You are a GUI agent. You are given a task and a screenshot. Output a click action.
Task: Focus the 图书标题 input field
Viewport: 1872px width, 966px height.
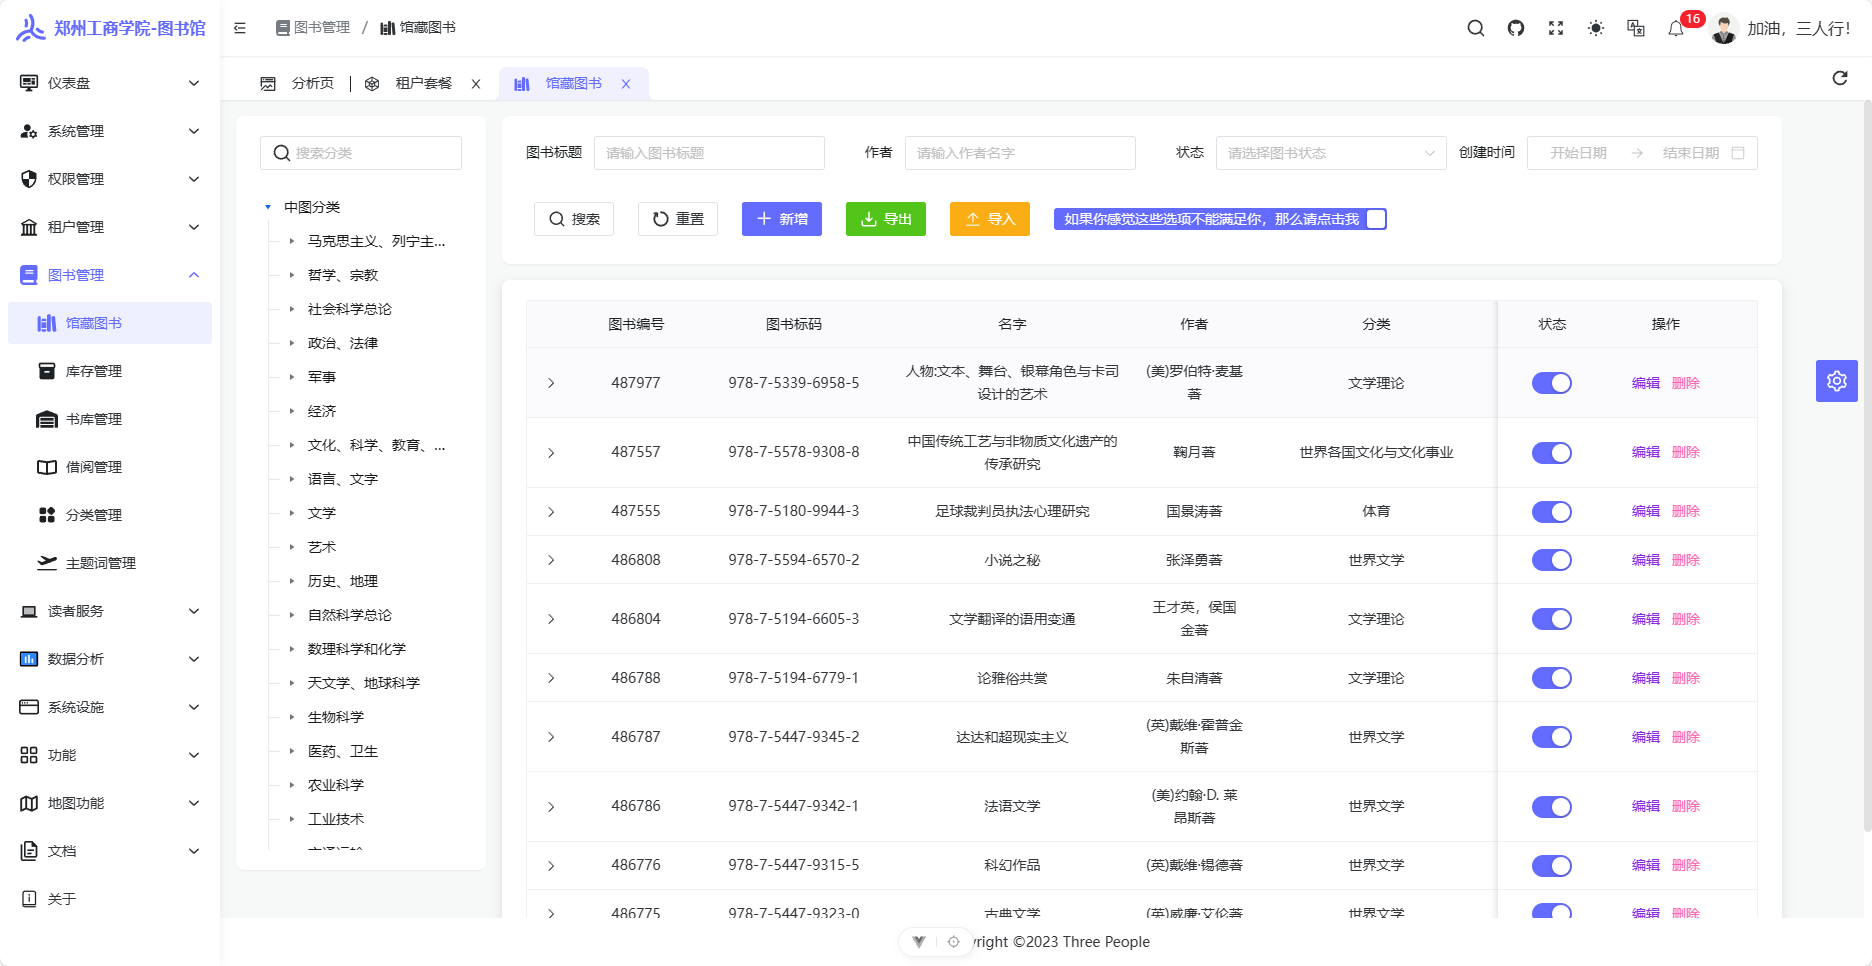point(709,153)
